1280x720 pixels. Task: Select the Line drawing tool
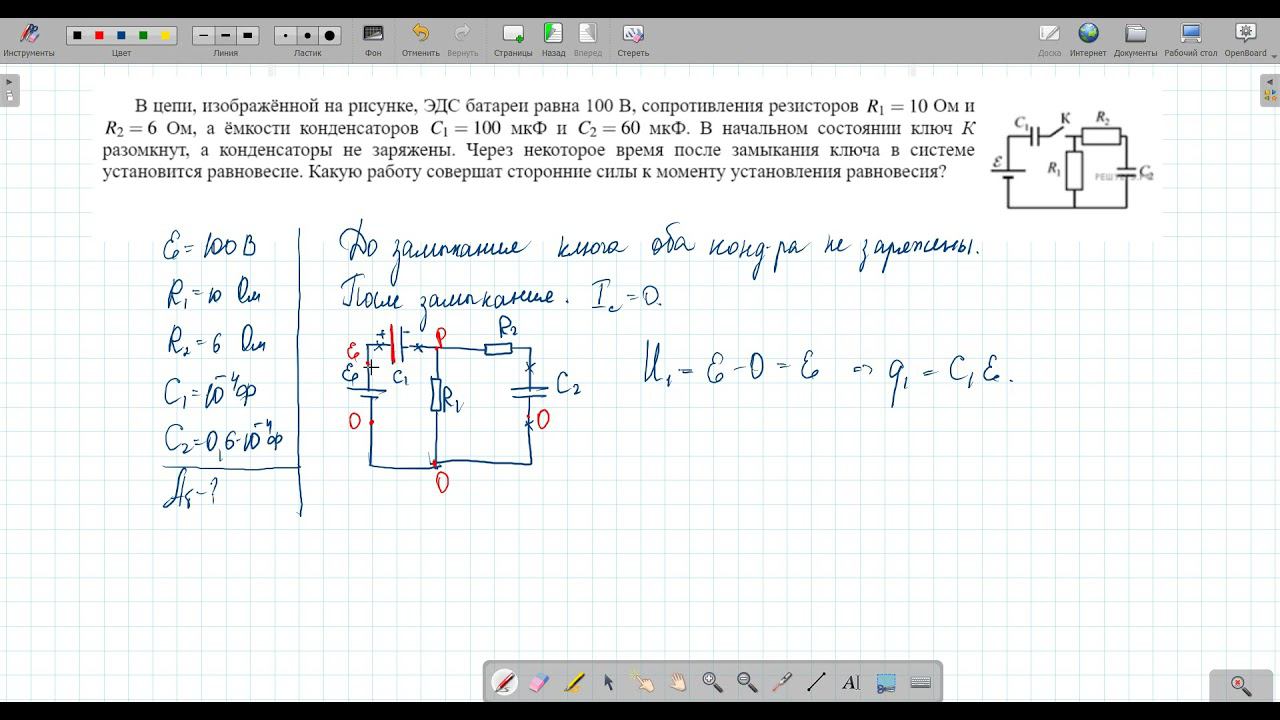(x=816, y=682)
